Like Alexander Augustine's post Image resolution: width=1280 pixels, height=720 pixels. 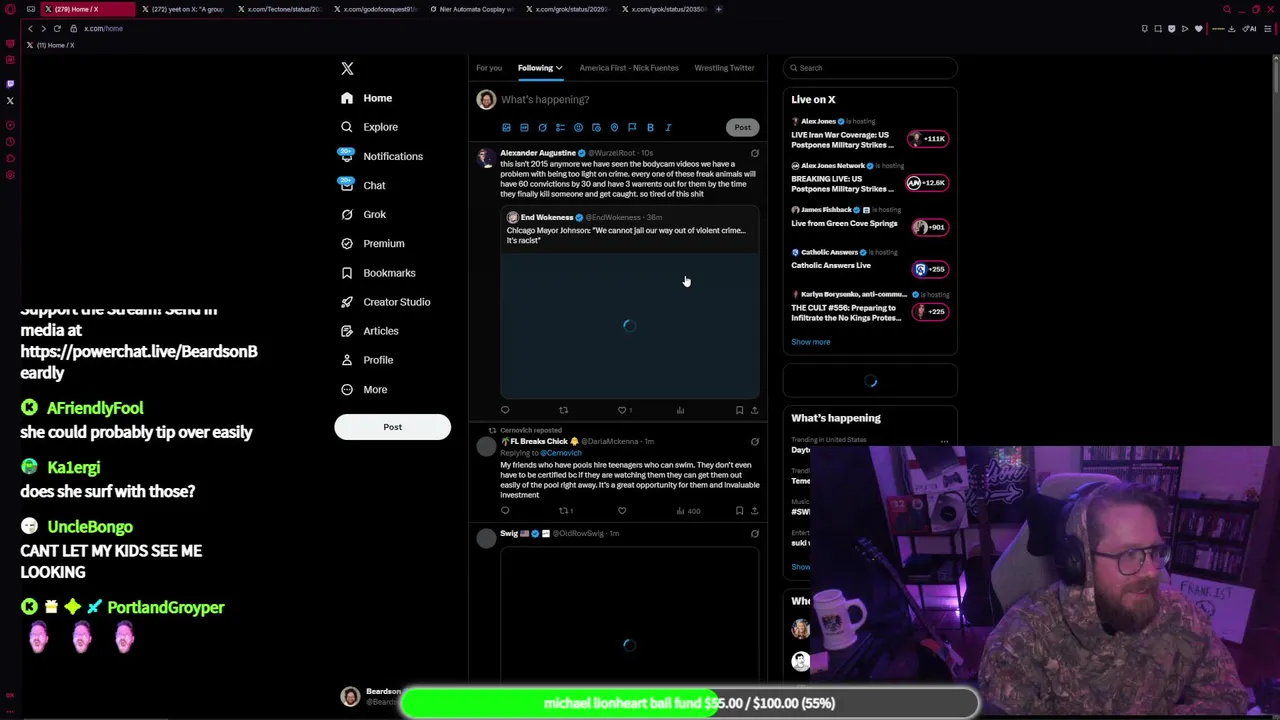[x=622, y=410]
